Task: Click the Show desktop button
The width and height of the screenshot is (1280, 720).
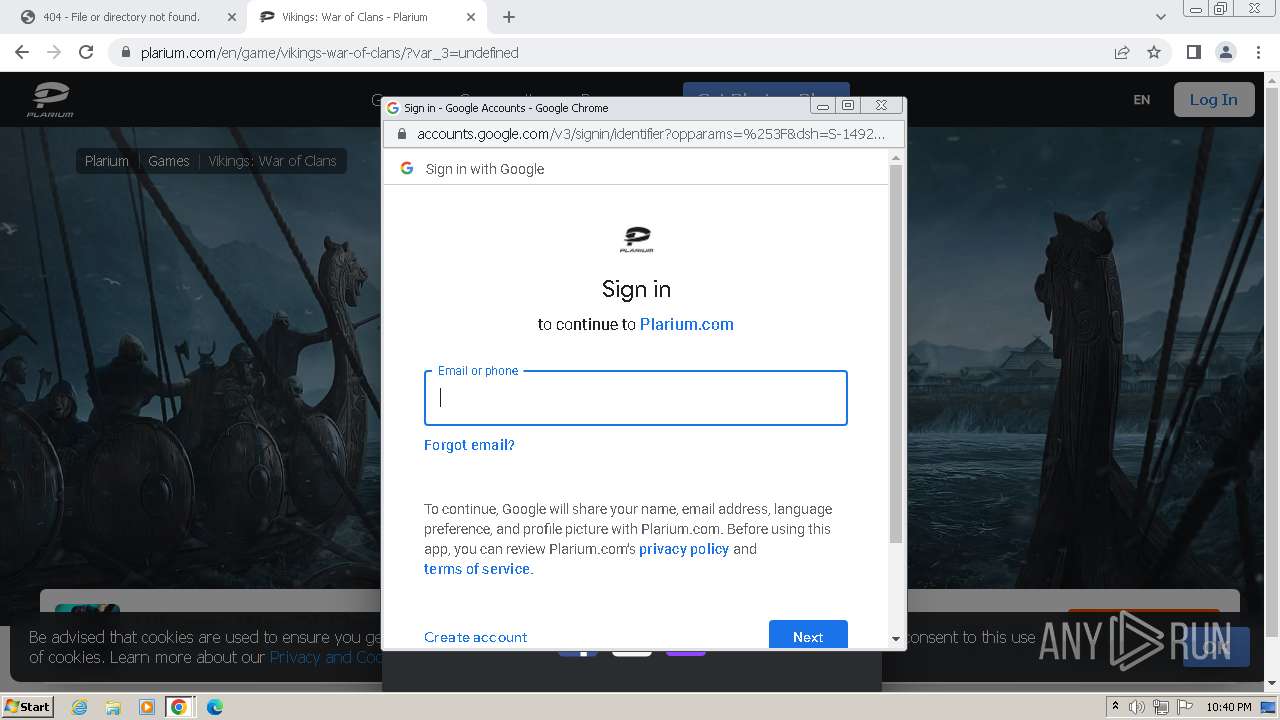Action: [x=1270, y=707]
